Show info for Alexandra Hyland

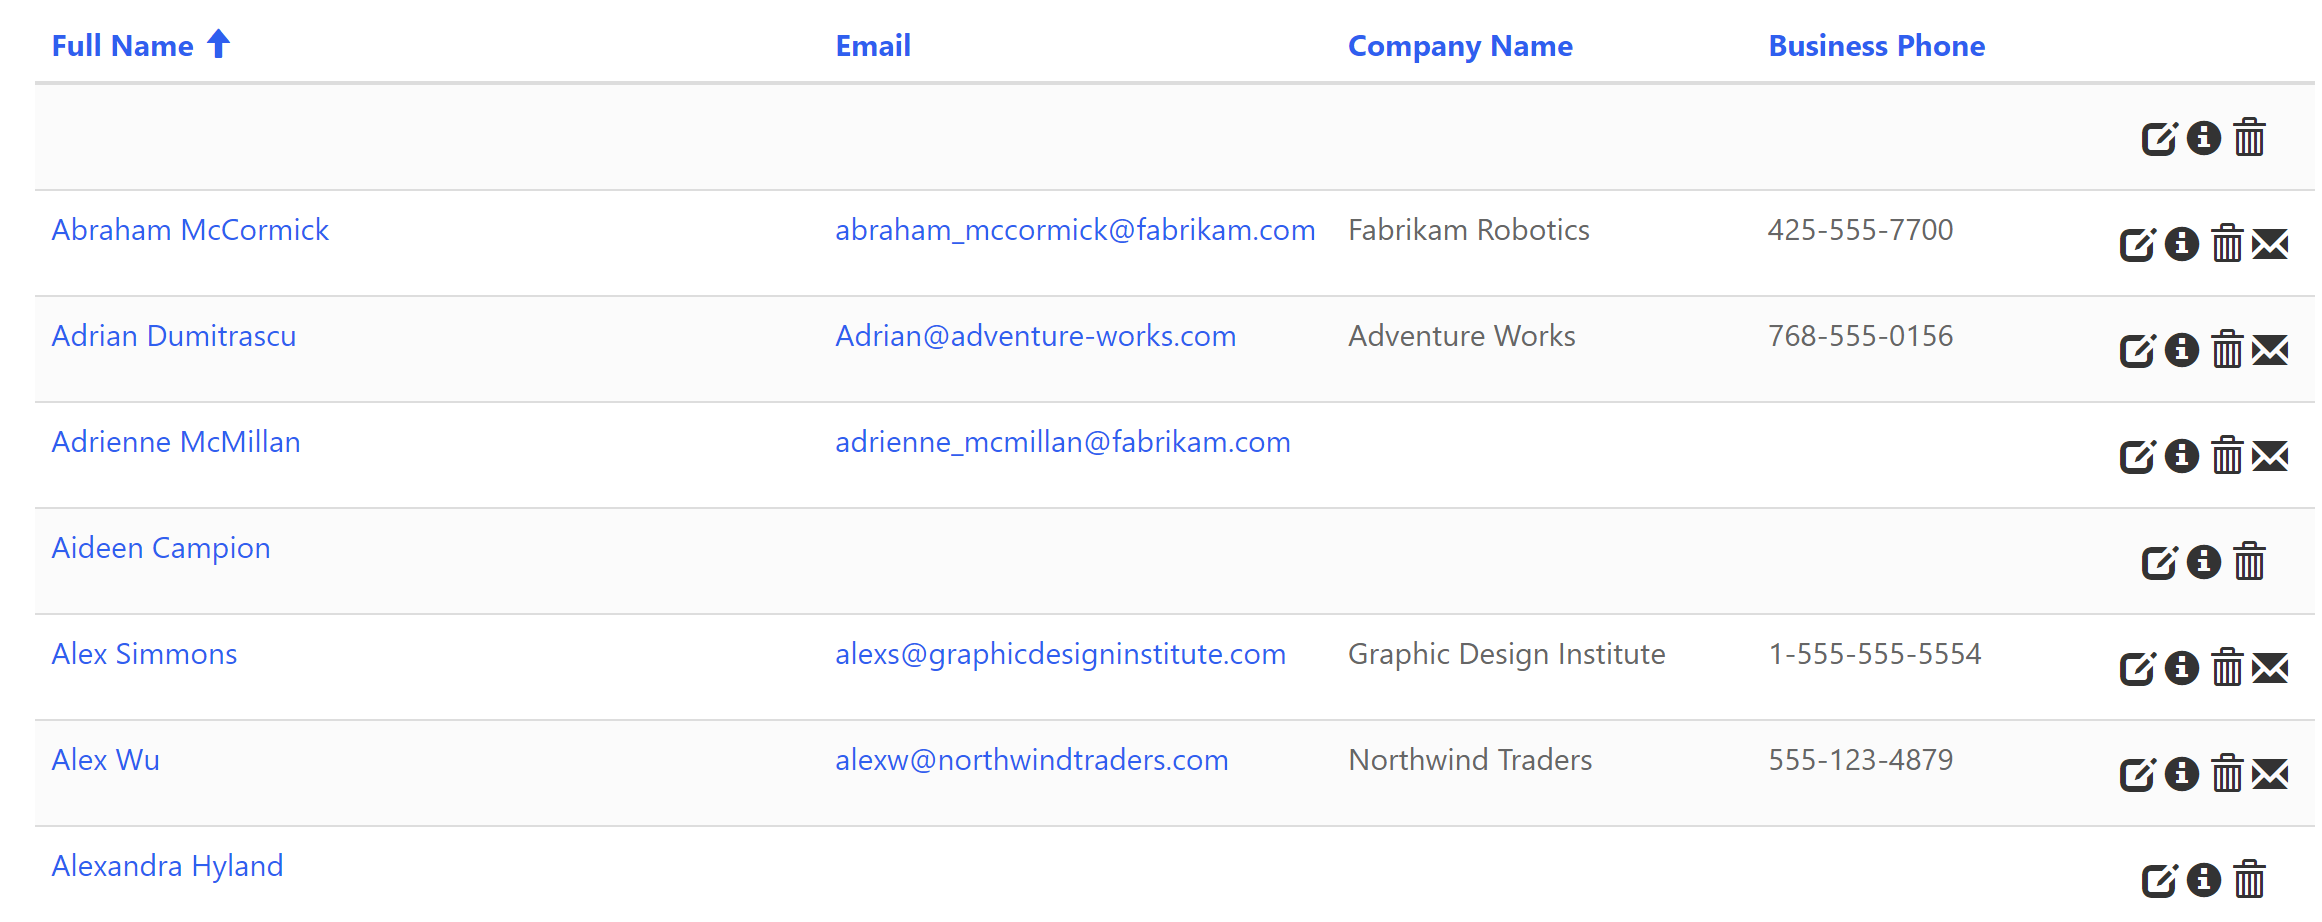tap(2204, 880)
